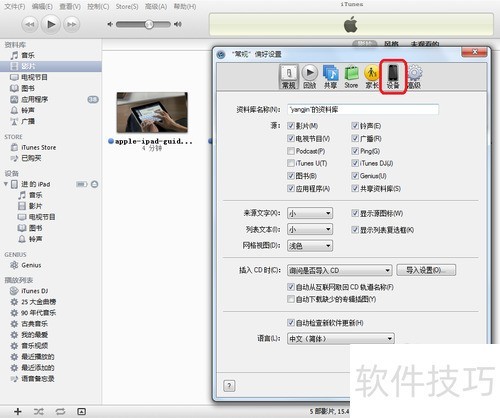
Task: Click the 导入设置(O) button
Action: pyautogui.click(x=426, y=270)
